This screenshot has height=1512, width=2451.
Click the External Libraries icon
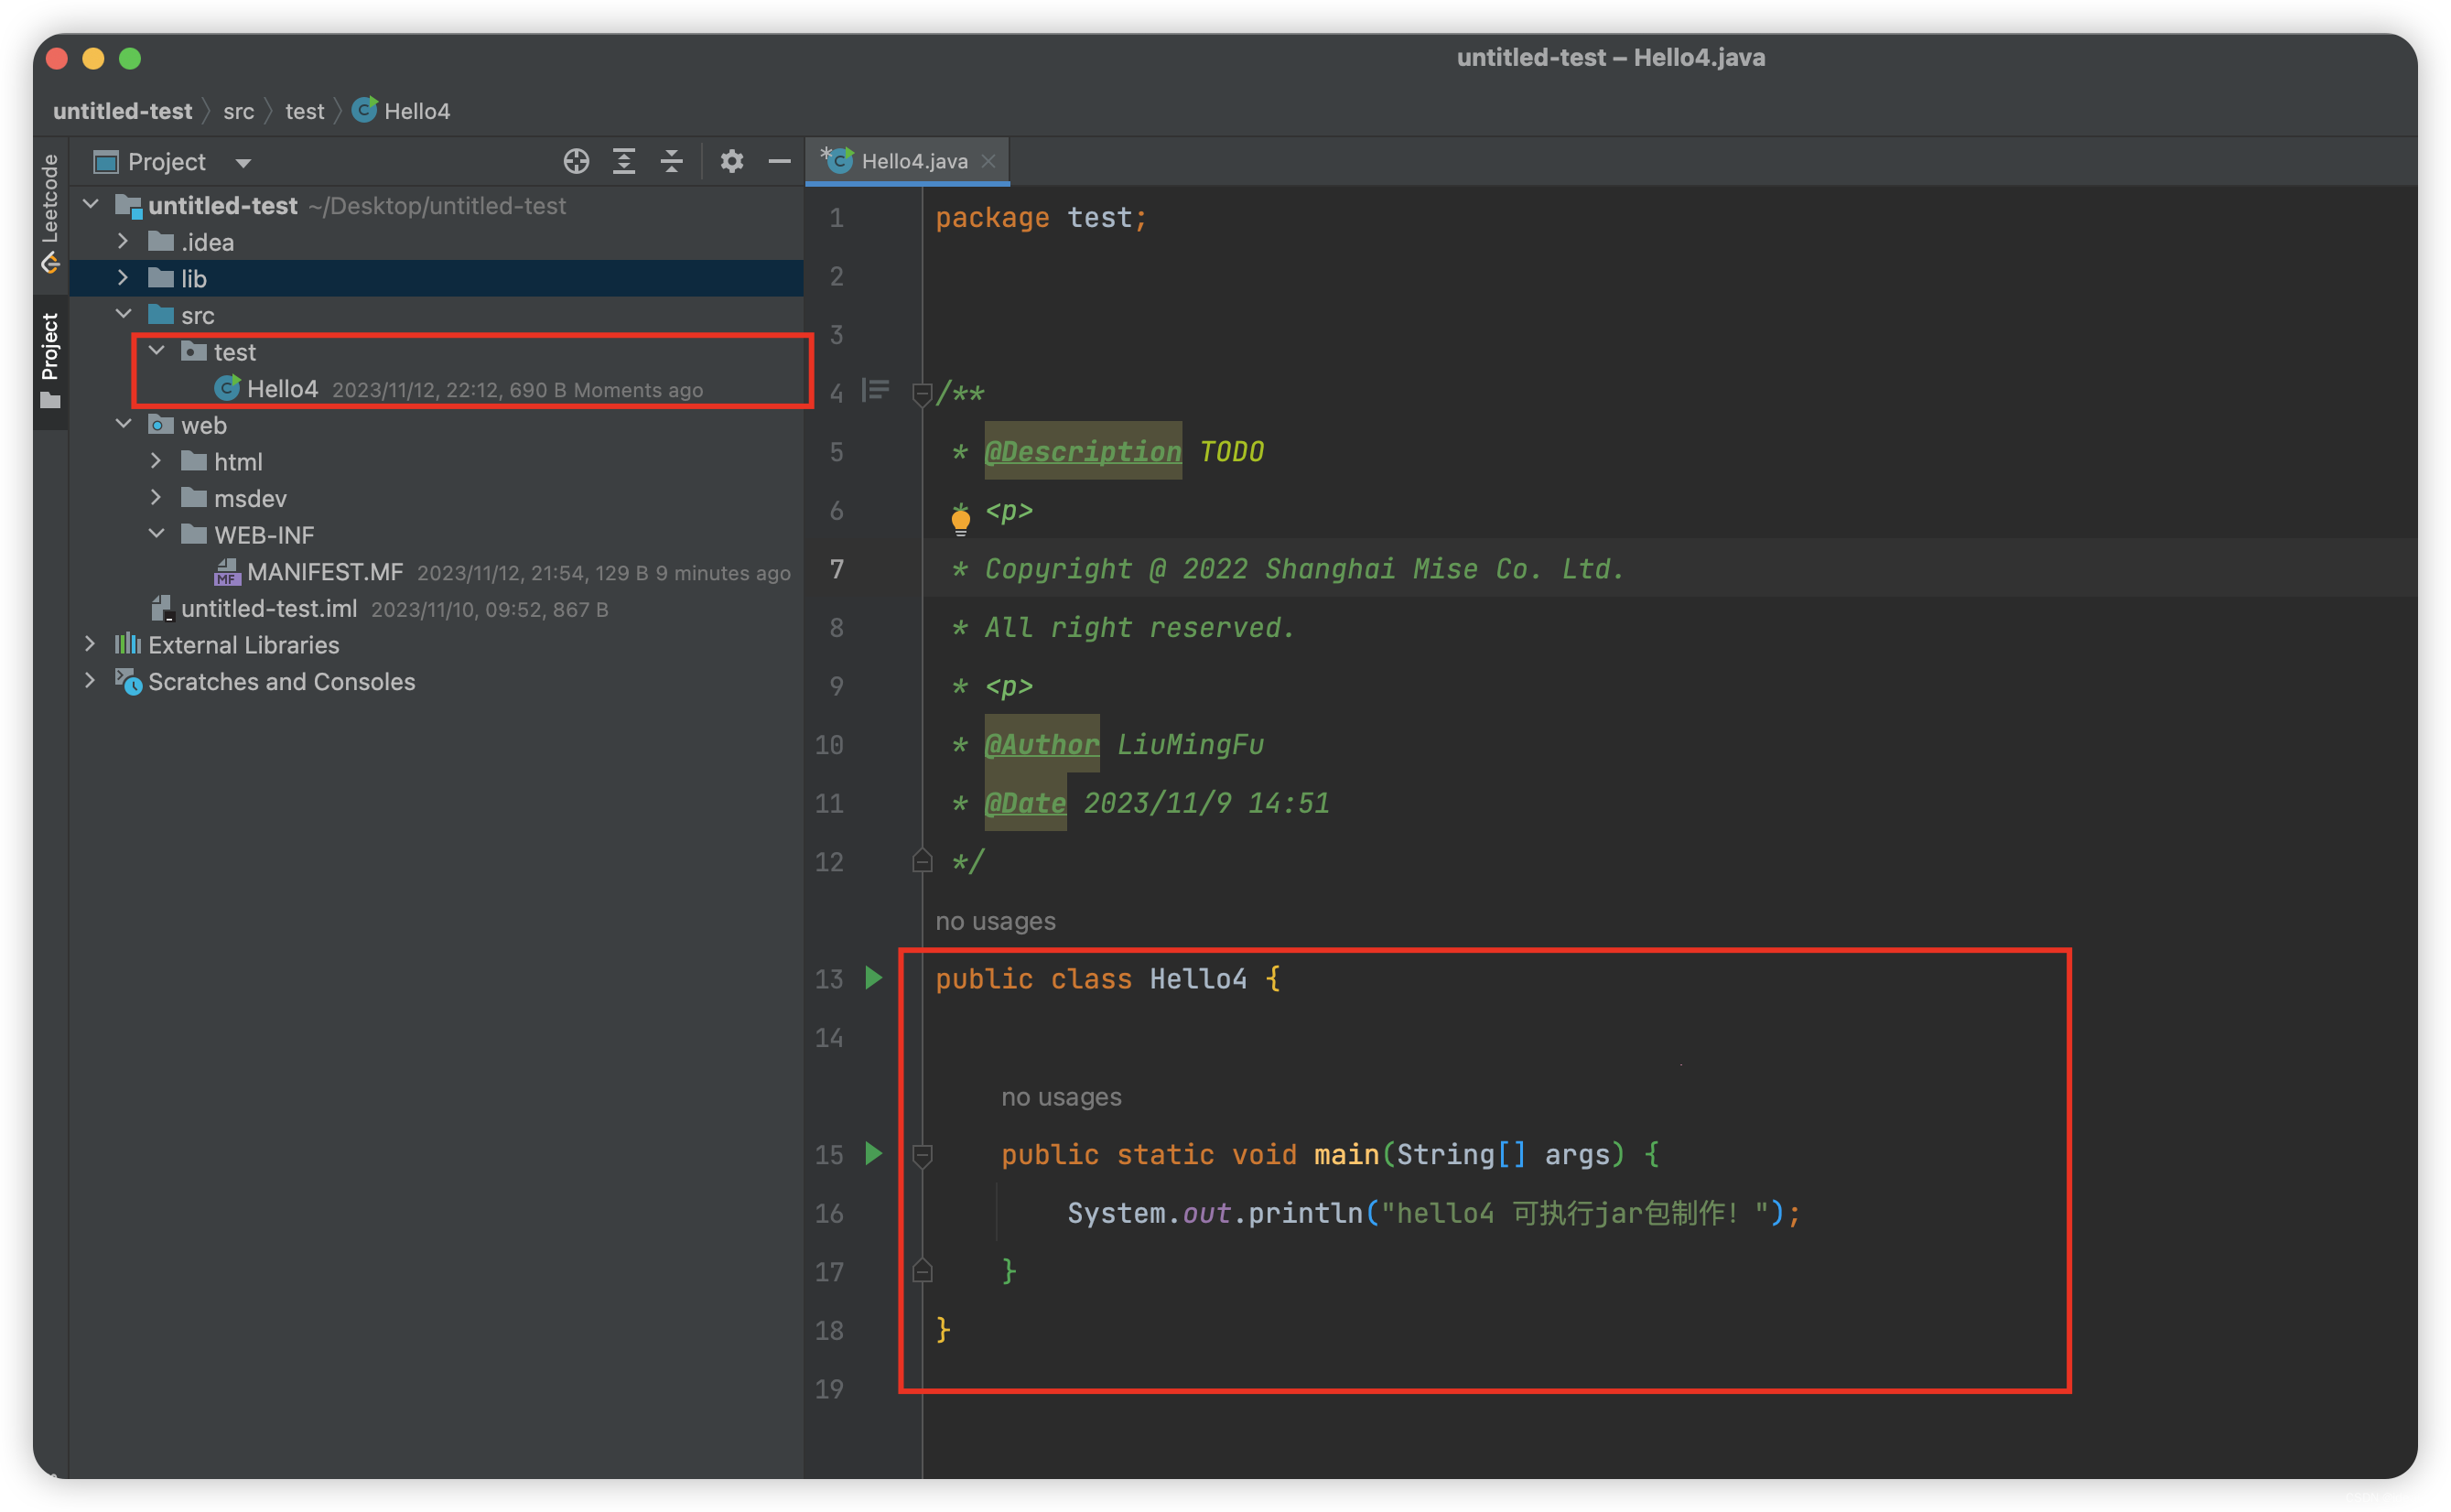click(128, 644)
